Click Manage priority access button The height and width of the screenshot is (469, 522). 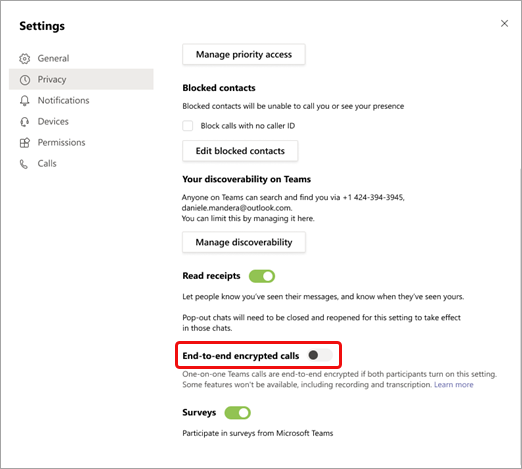(x=244, y=54)
